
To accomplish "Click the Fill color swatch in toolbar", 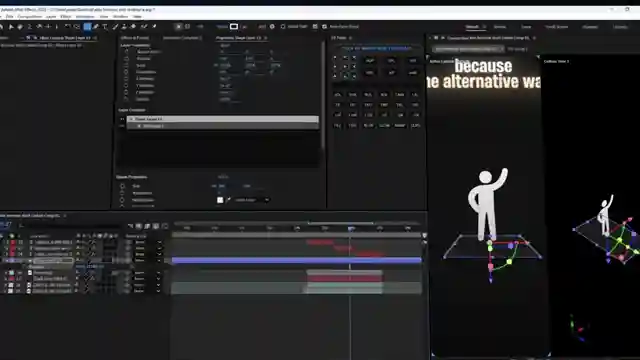I will coord(233,27).
